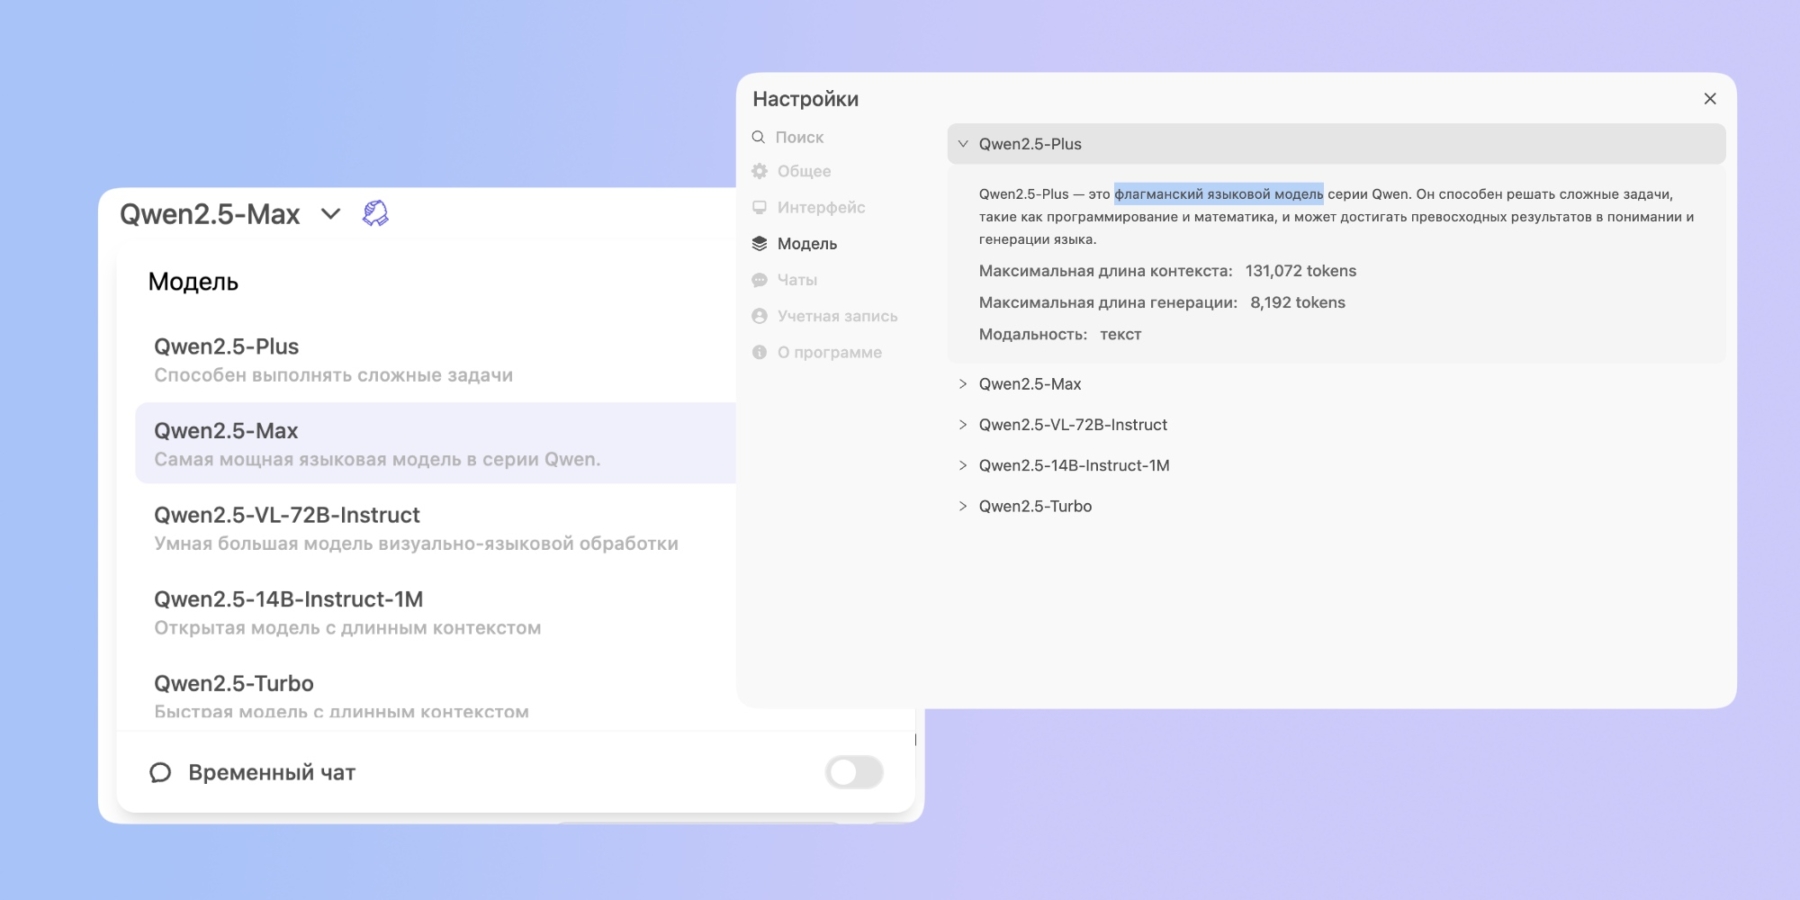Click the user icon for Учетная запись
Image resolution: width=1800 pixels, height=900 pixels.
pyautogui.click(x=760, y=316)
